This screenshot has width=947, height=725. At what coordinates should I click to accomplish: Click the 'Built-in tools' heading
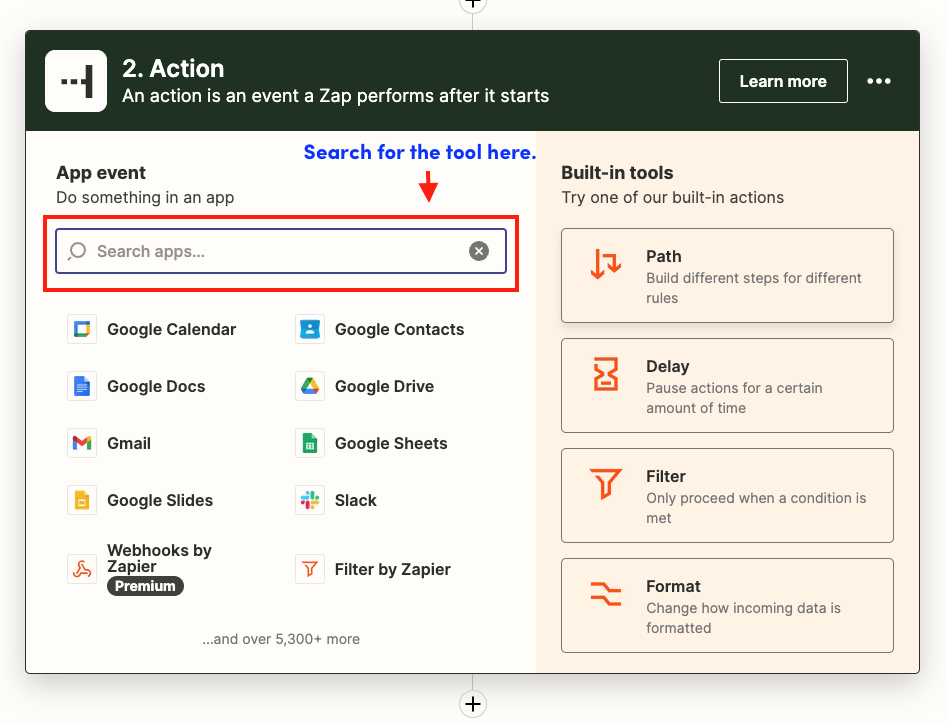(x=617, y=173)
